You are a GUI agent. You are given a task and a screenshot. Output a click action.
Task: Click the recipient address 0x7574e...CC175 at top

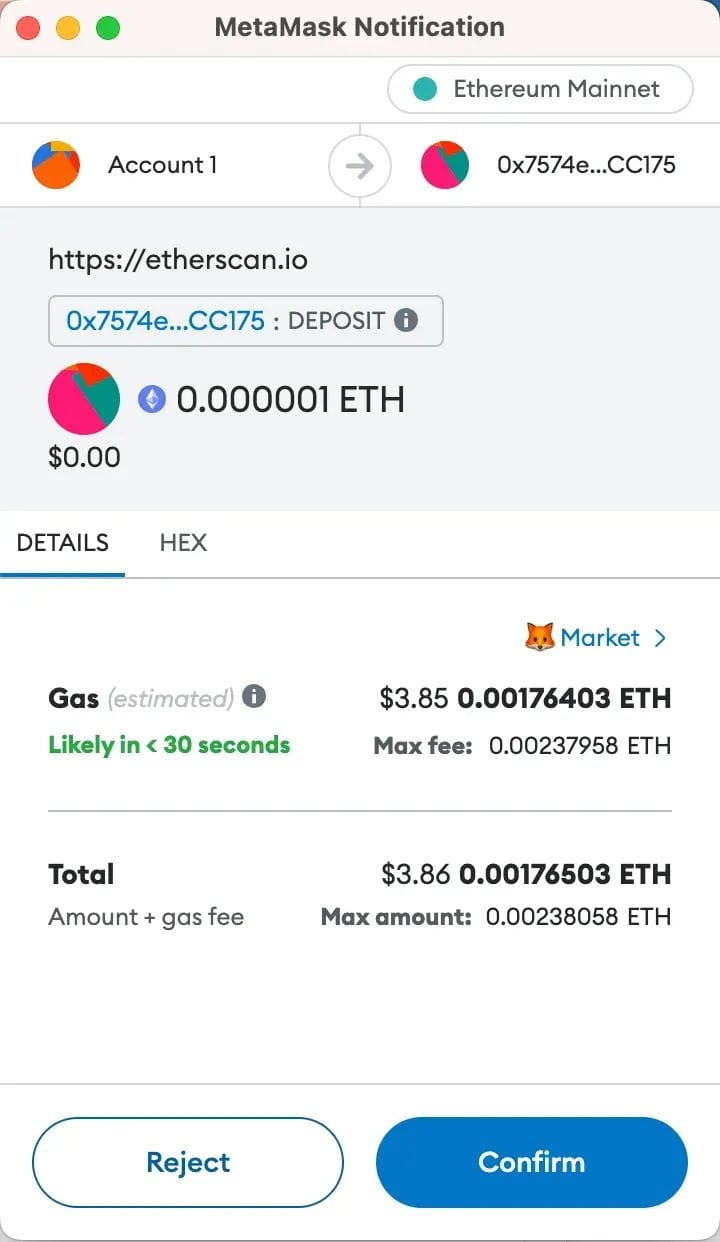586,165
